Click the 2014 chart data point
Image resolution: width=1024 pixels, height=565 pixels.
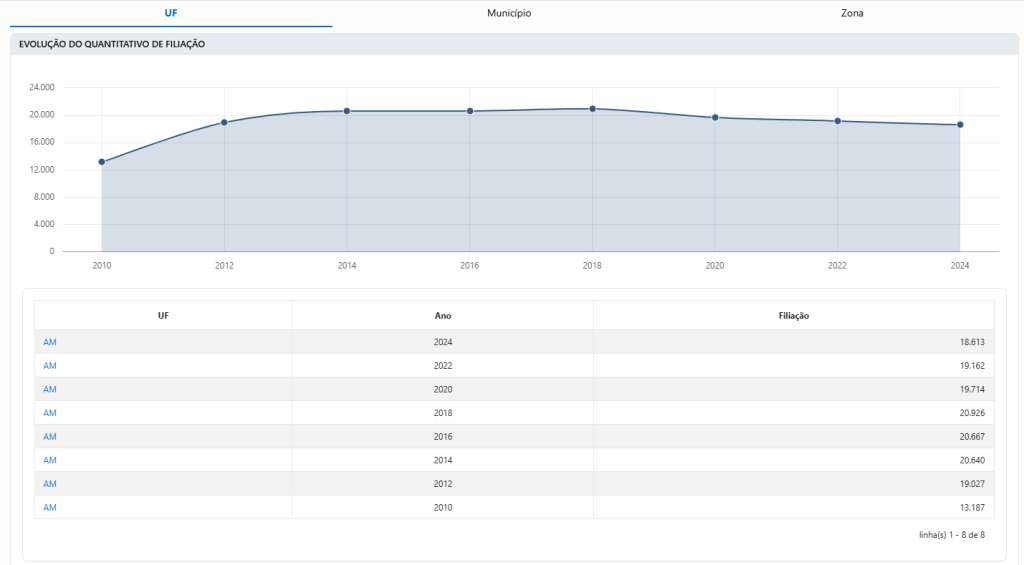(x=347, y=111)
